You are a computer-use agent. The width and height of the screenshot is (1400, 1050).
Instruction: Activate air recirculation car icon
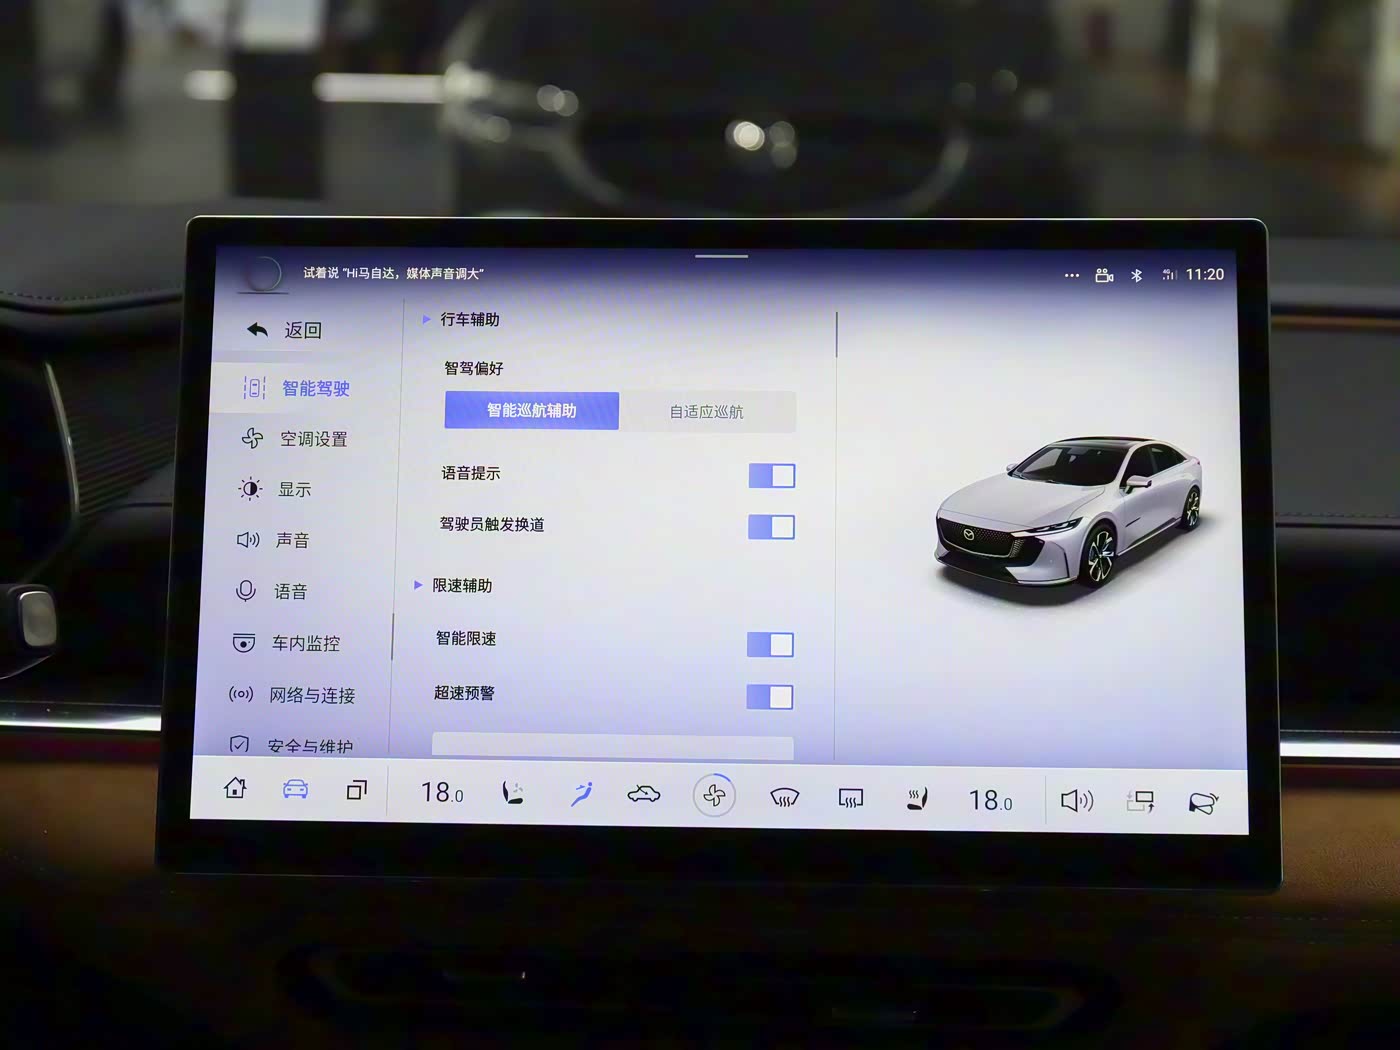[x=644, y=795]
